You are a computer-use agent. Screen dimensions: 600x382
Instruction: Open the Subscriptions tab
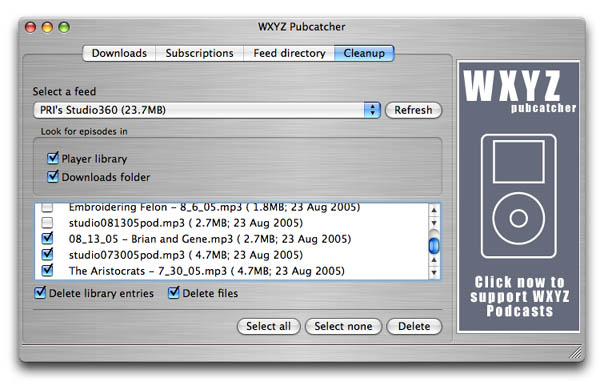[x=199, y=53]
